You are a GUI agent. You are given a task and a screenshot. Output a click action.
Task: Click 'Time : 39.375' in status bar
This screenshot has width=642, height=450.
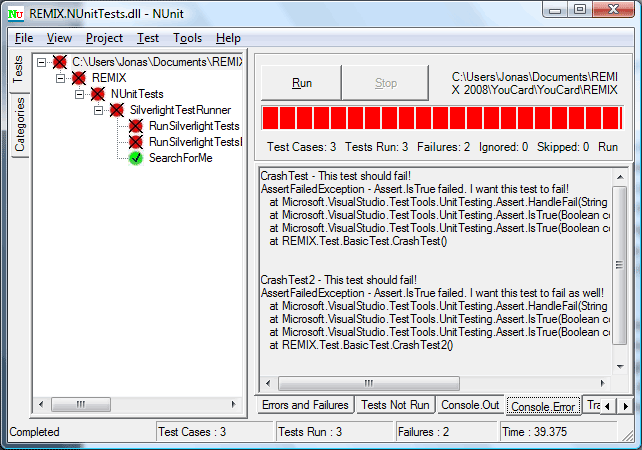click(535, 432)
